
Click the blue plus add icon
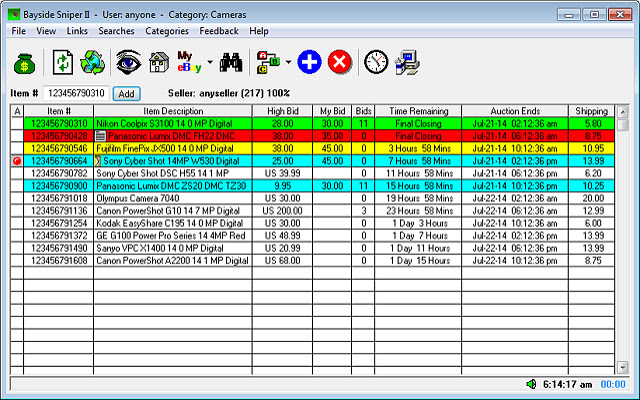click(309, 62)
